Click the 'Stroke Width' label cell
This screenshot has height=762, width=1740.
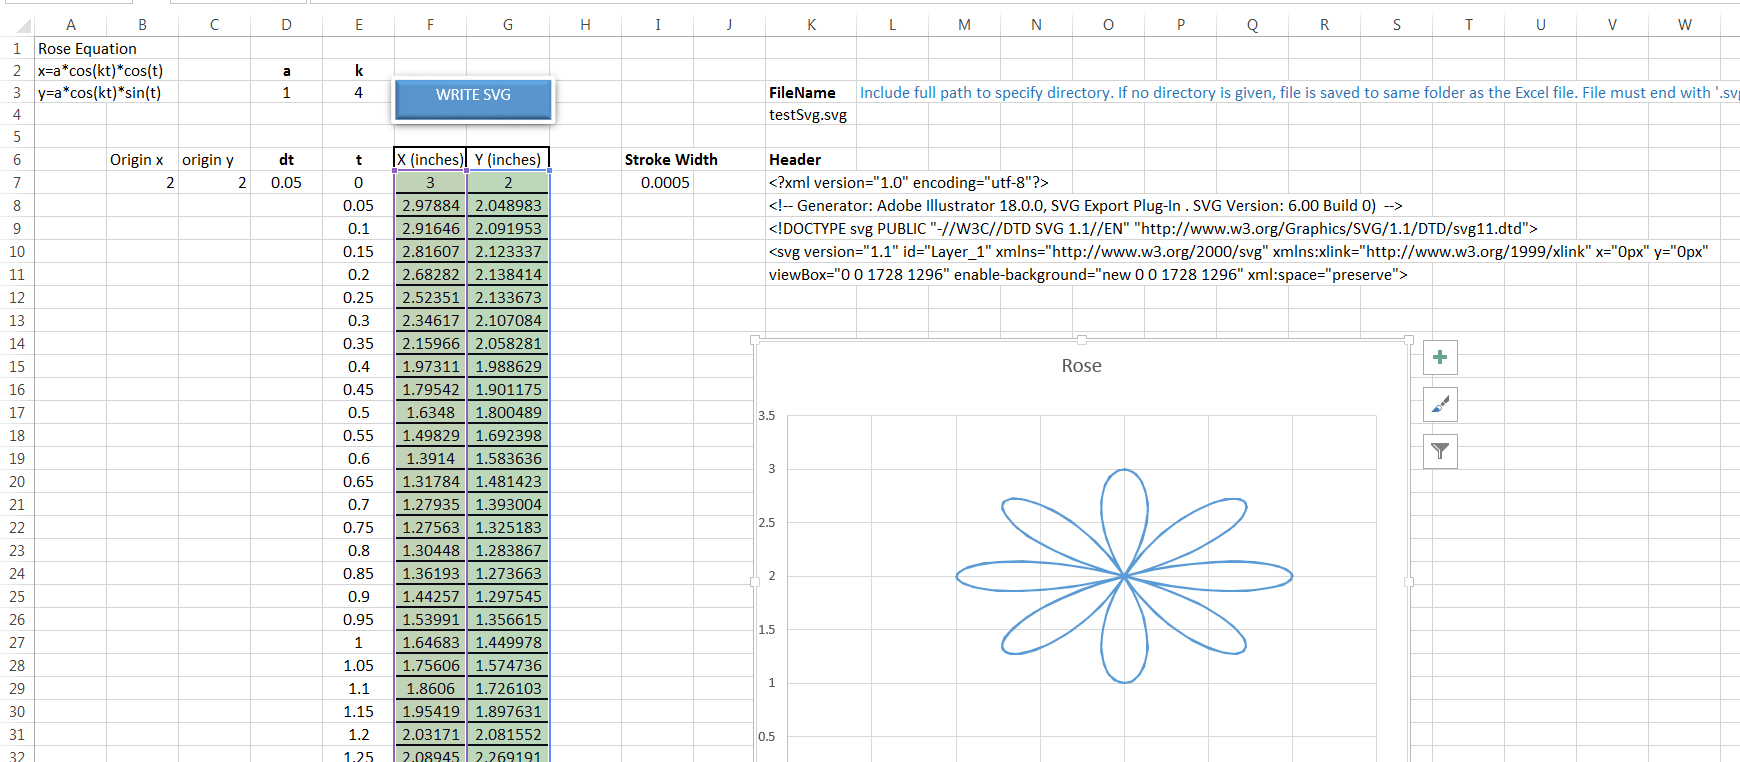click(x=671, y=160)
